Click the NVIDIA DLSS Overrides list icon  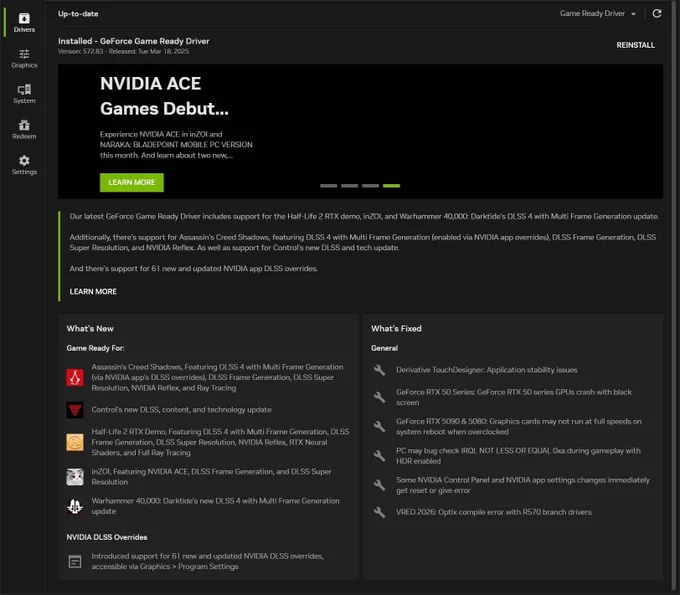point(75,562)
